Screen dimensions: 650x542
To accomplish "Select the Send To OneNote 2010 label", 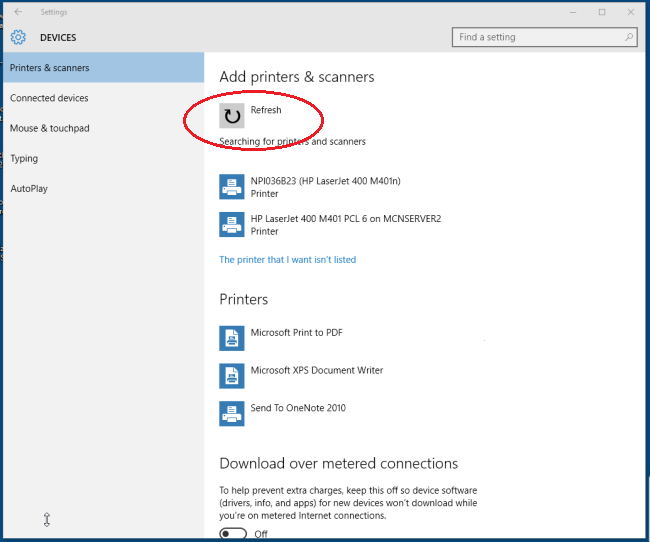I will 298,408.
